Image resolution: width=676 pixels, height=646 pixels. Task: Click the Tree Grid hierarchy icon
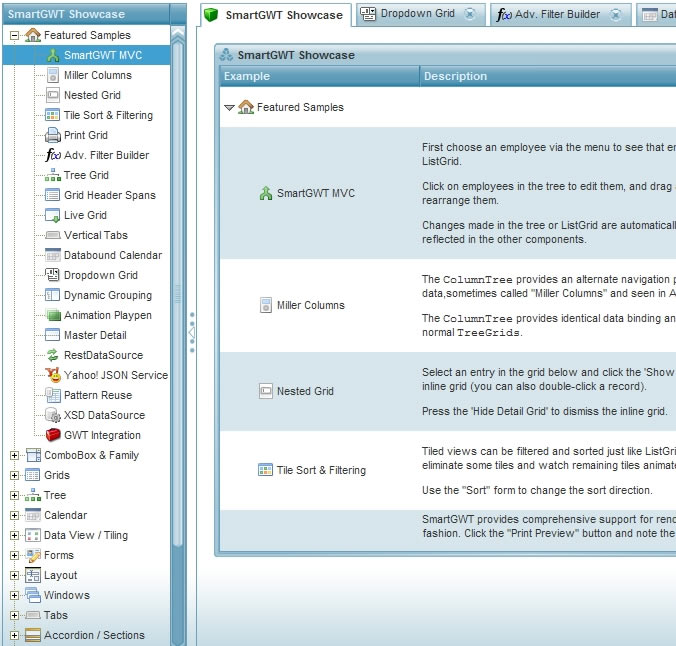[53, 175]
